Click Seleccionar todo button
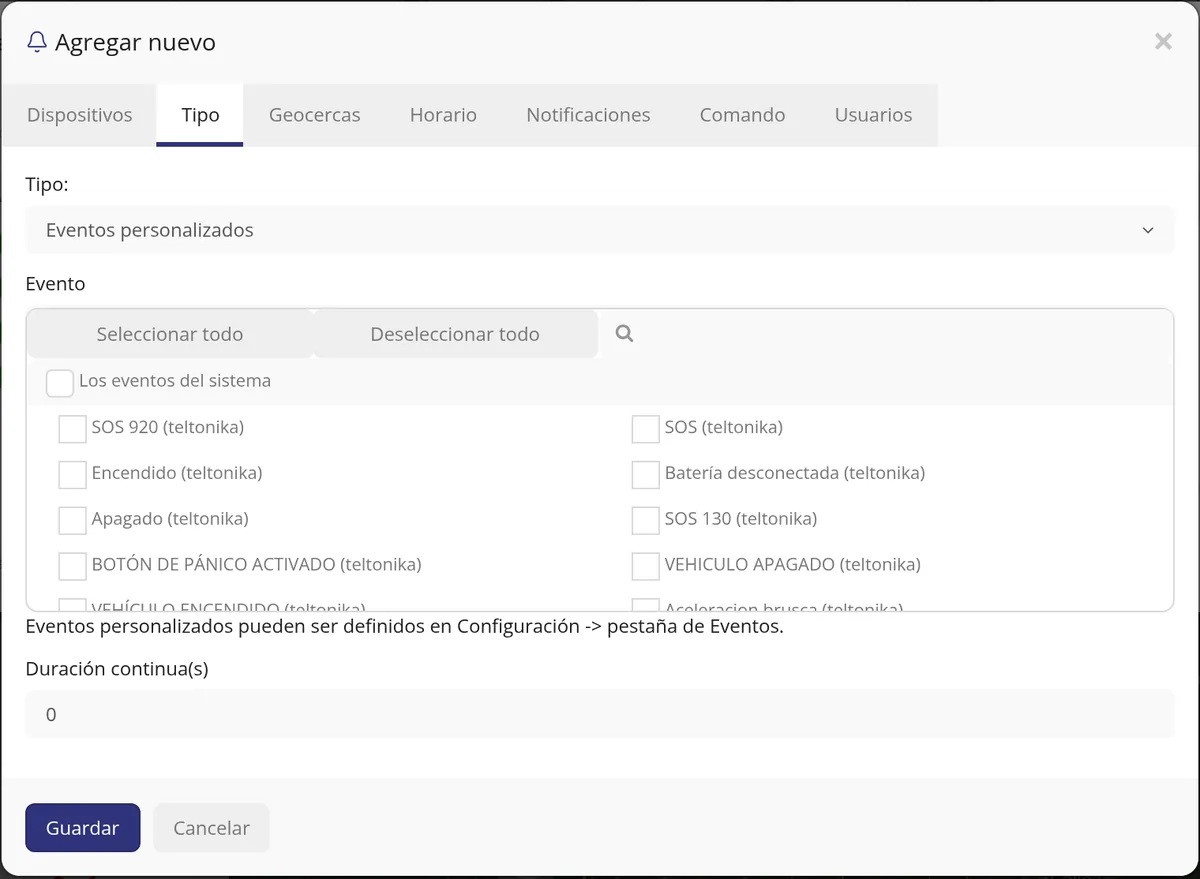Image resolution: width=1200 pixels, height=879 pixels. tap(170, 334)
